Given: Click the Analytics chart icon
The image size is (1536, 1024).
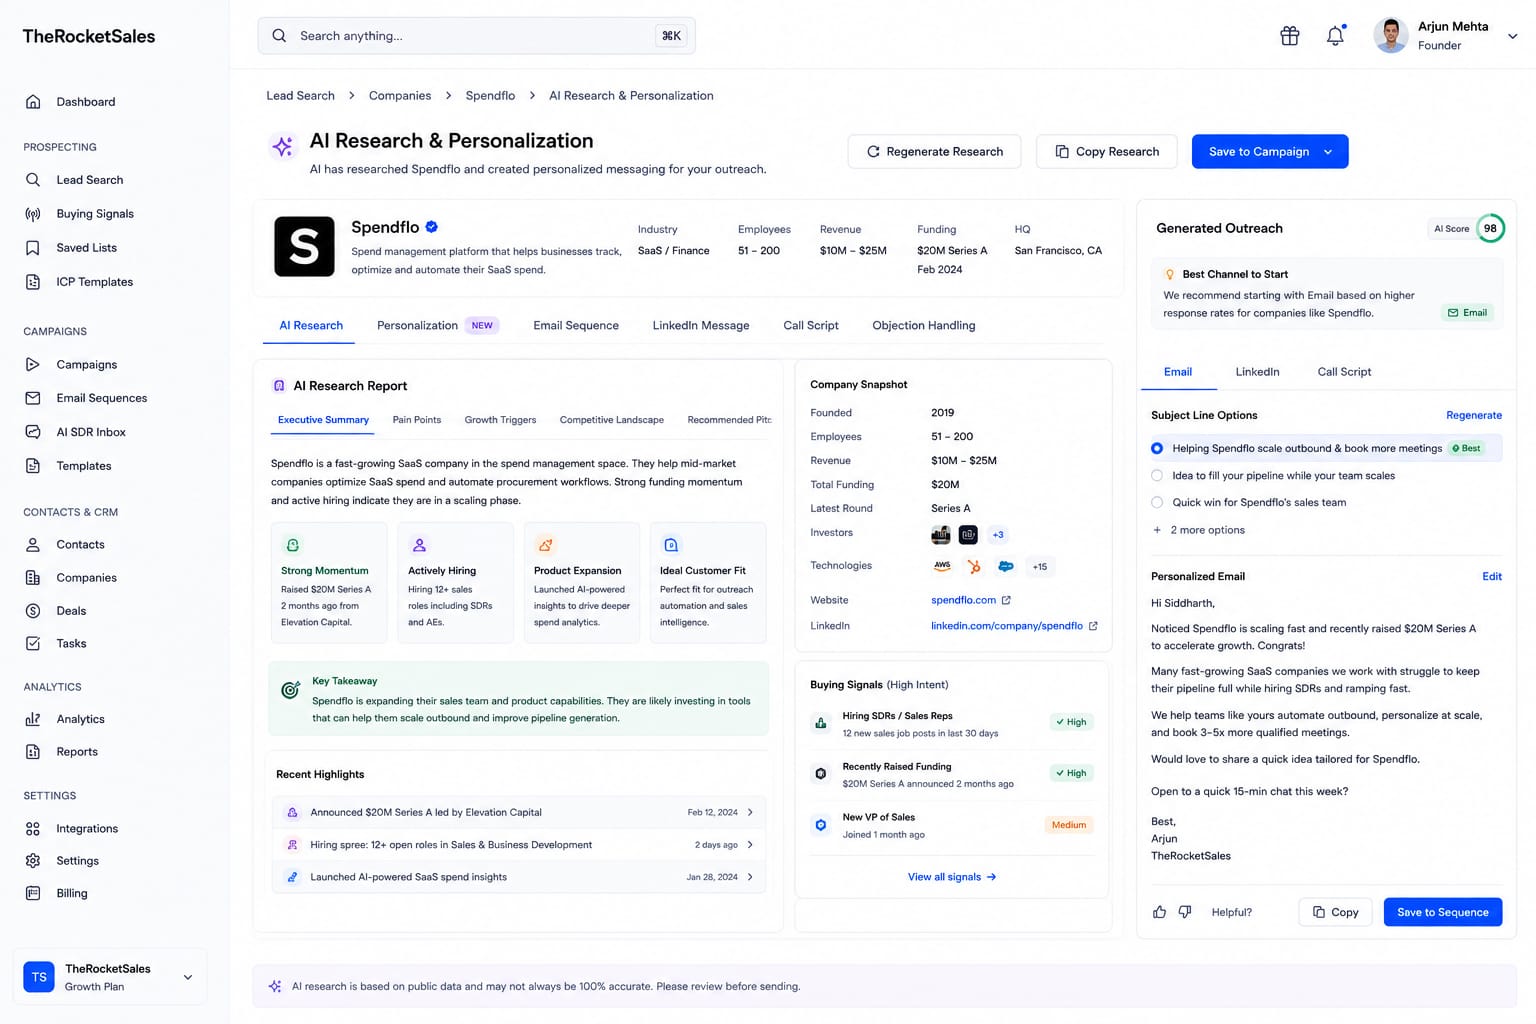Looking at the screenshot, I should pyautogui.click(x=33, y=719).
